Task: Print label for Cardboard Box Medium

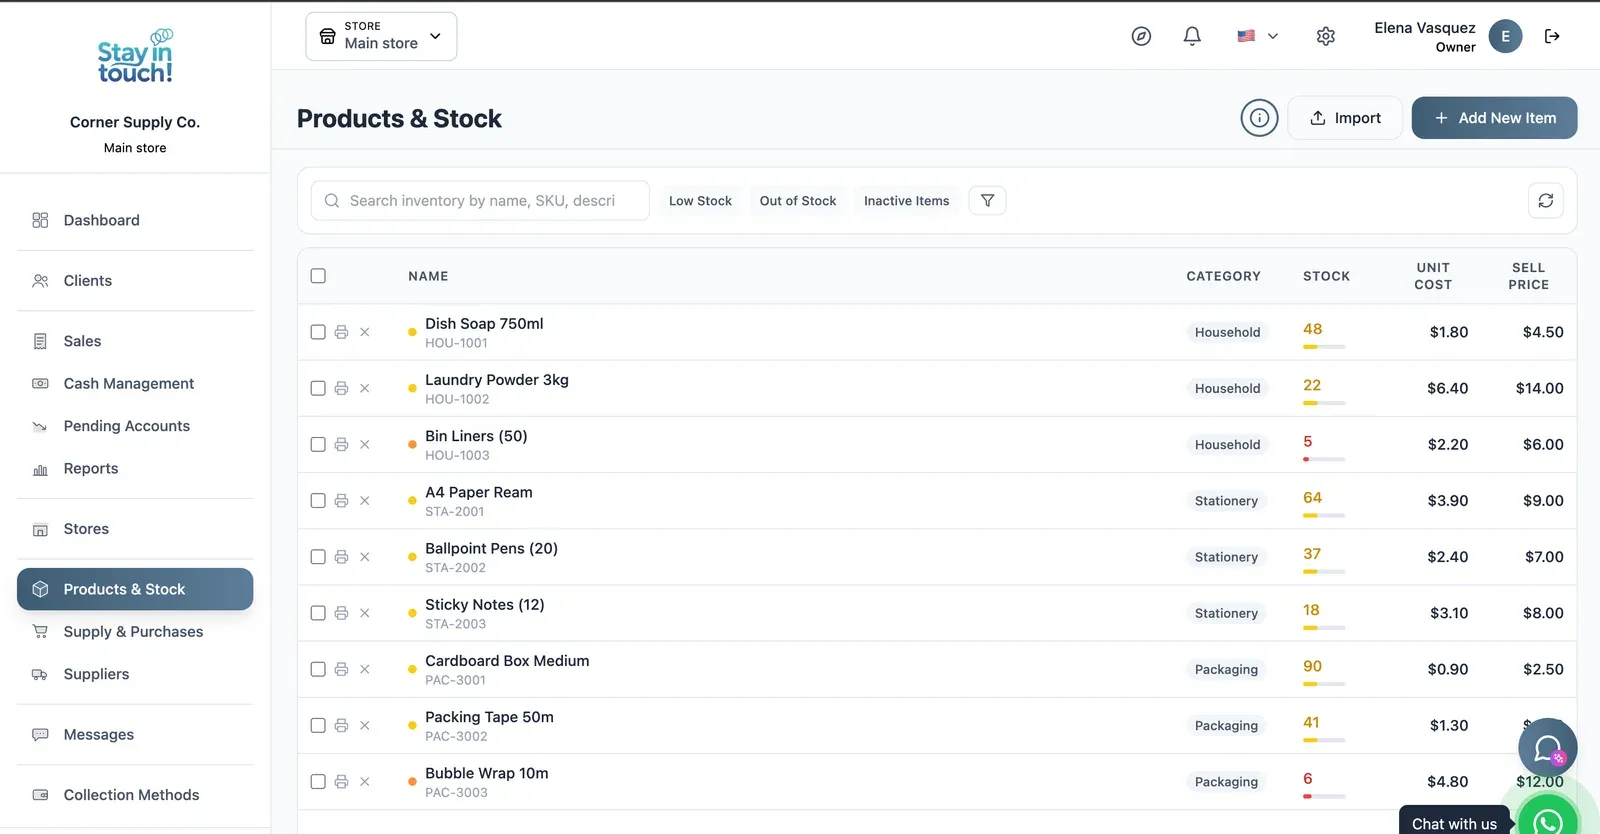Action: (341, 669)
